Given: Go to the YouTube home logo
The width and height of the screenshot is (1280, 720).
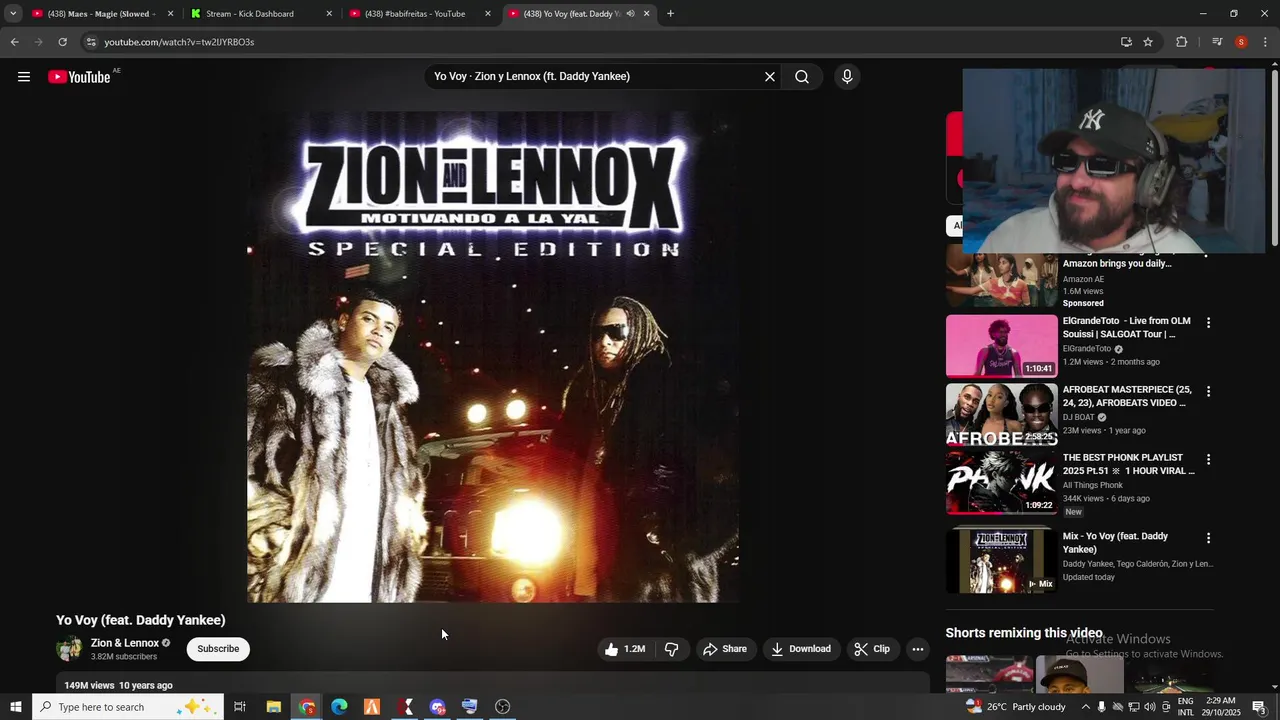Looking at the screenshot, I should tap(79, 77).
